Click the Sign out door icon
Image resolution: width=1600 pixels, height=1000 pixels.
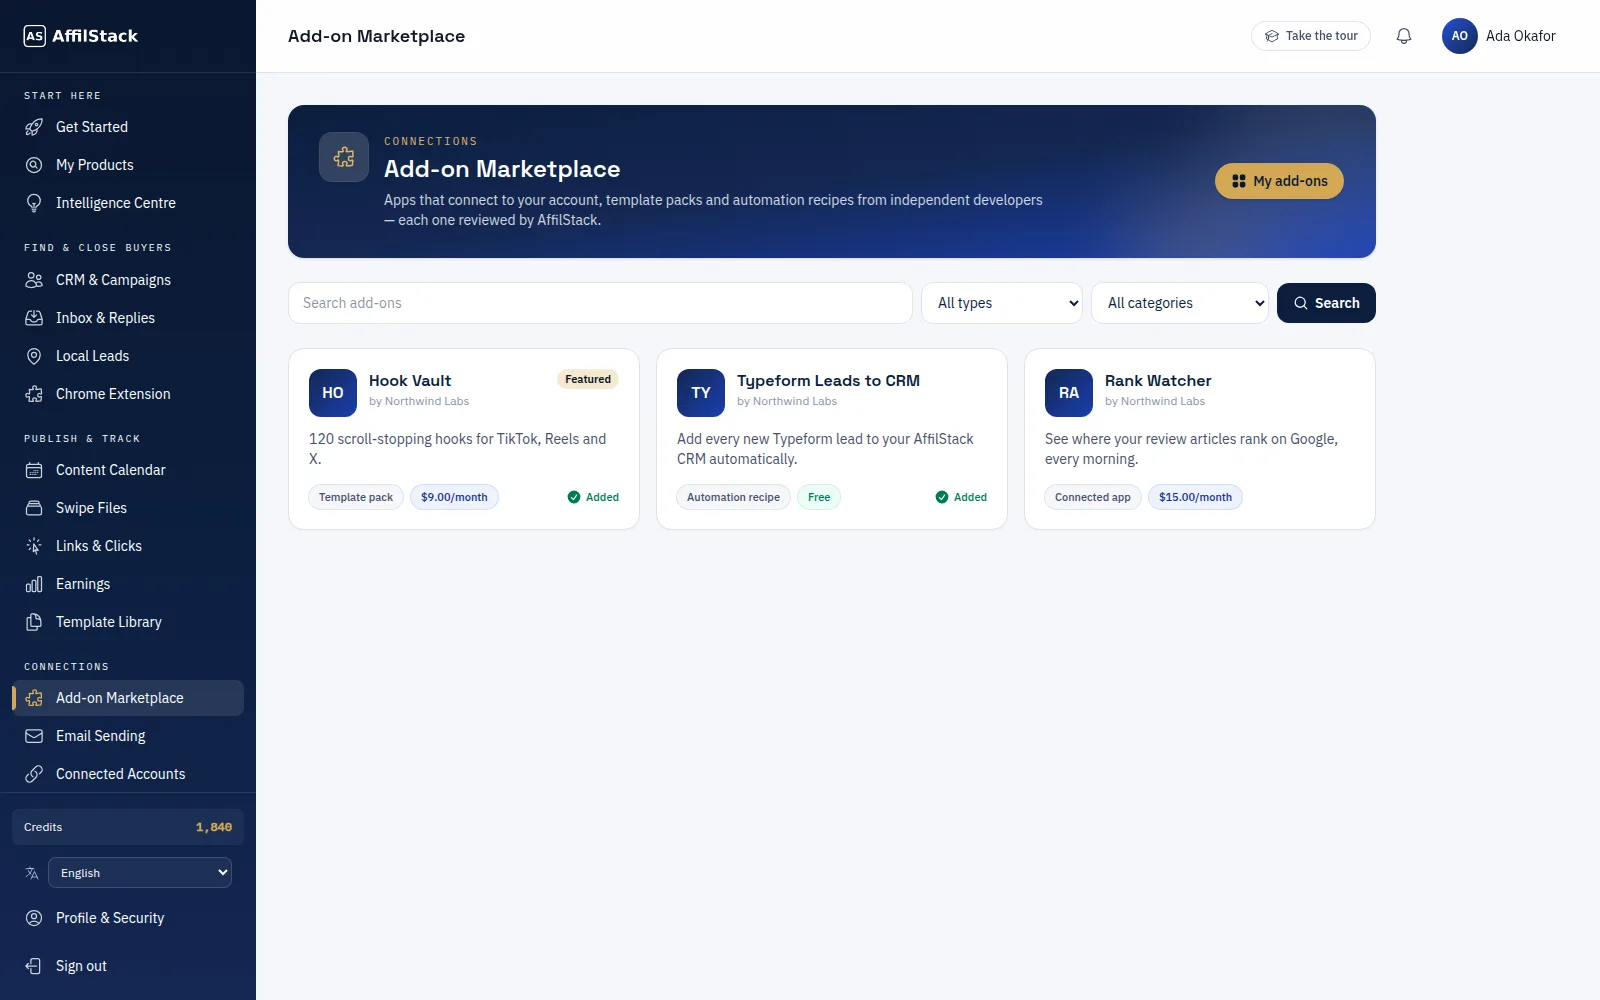click(34, 966)
